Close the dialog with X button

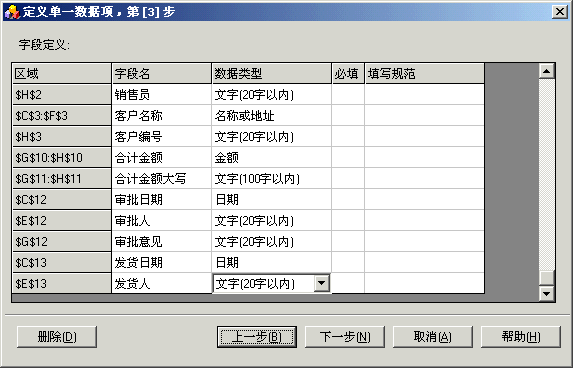coord(560,12)
